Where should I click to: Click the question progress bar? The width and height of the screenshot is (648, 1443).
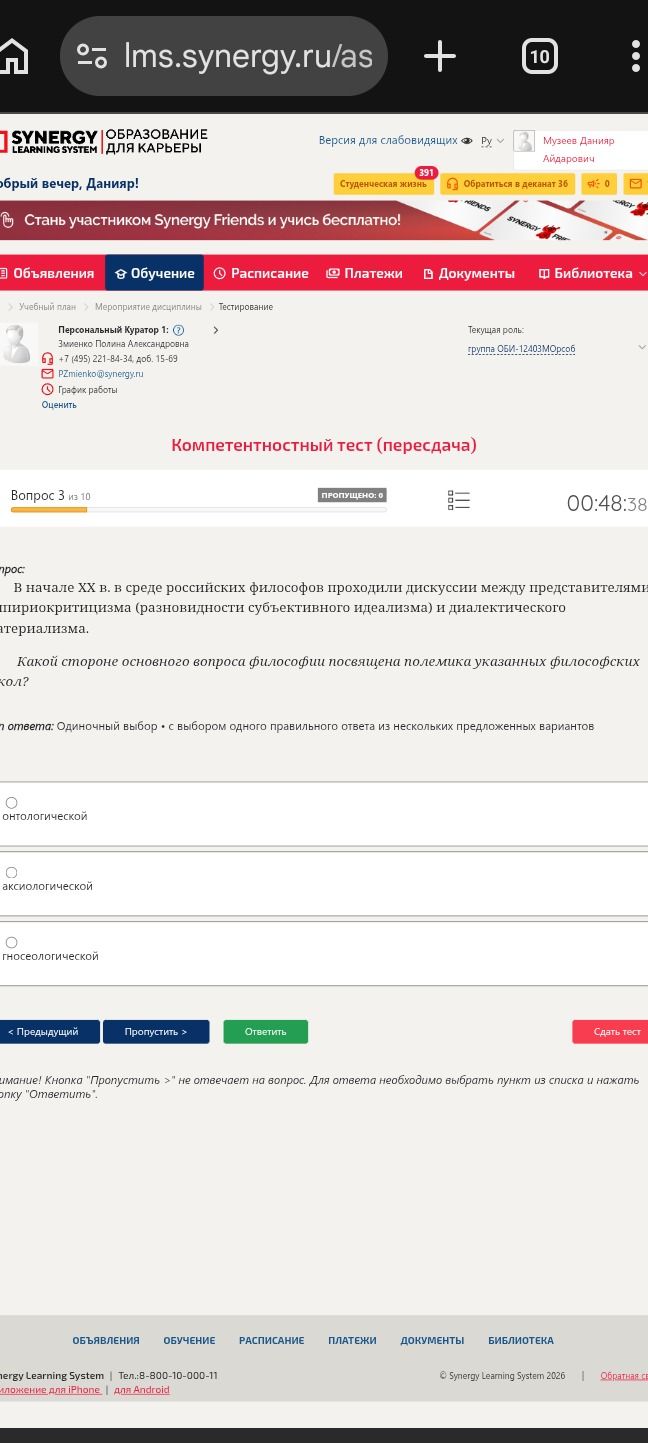click(198, 510)
